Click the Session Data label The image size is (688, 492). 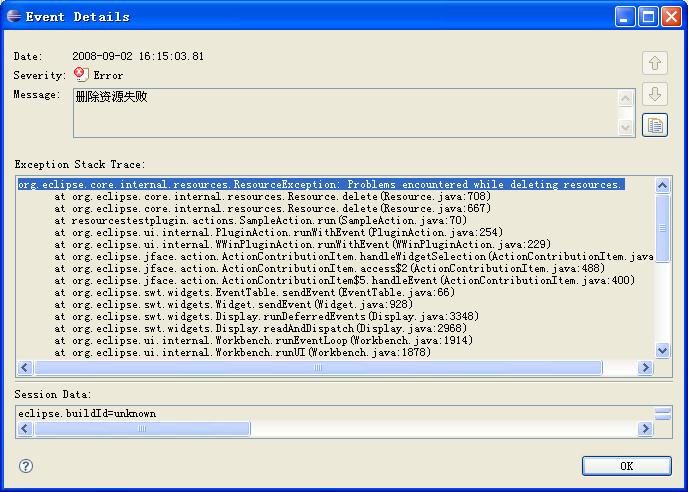pos(53,394)
